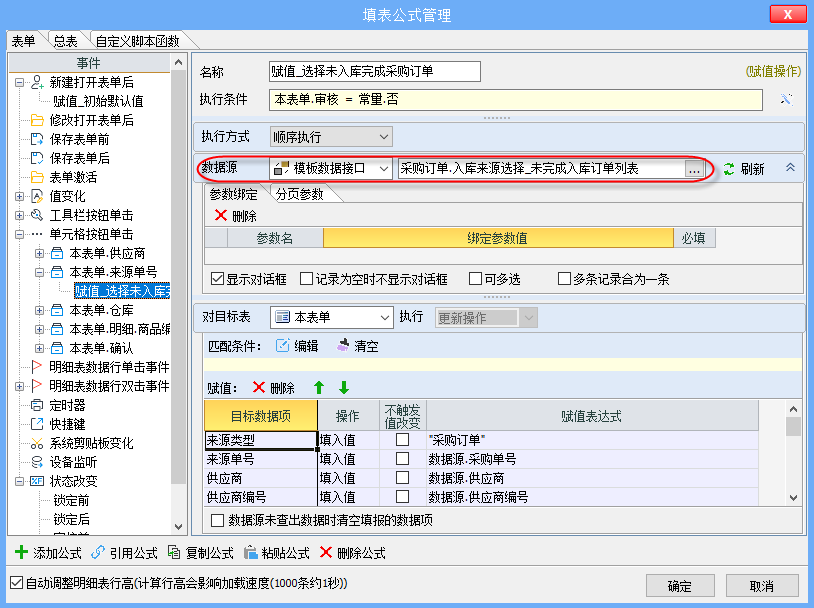Toggle 不触发值改变 checkbox for 供应商 row
Viewport: 814px width, 608px height.
click(402, 478)
